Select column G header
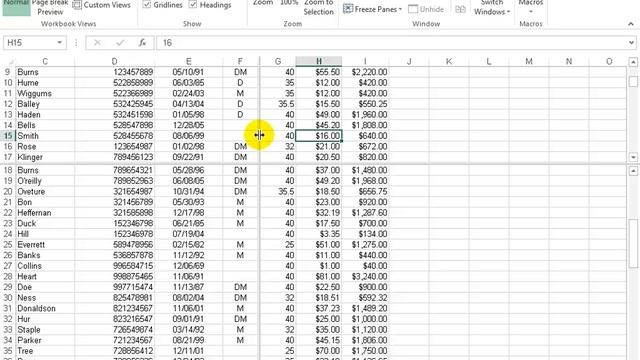Viewport: 640px width, 360px height. 278,61
